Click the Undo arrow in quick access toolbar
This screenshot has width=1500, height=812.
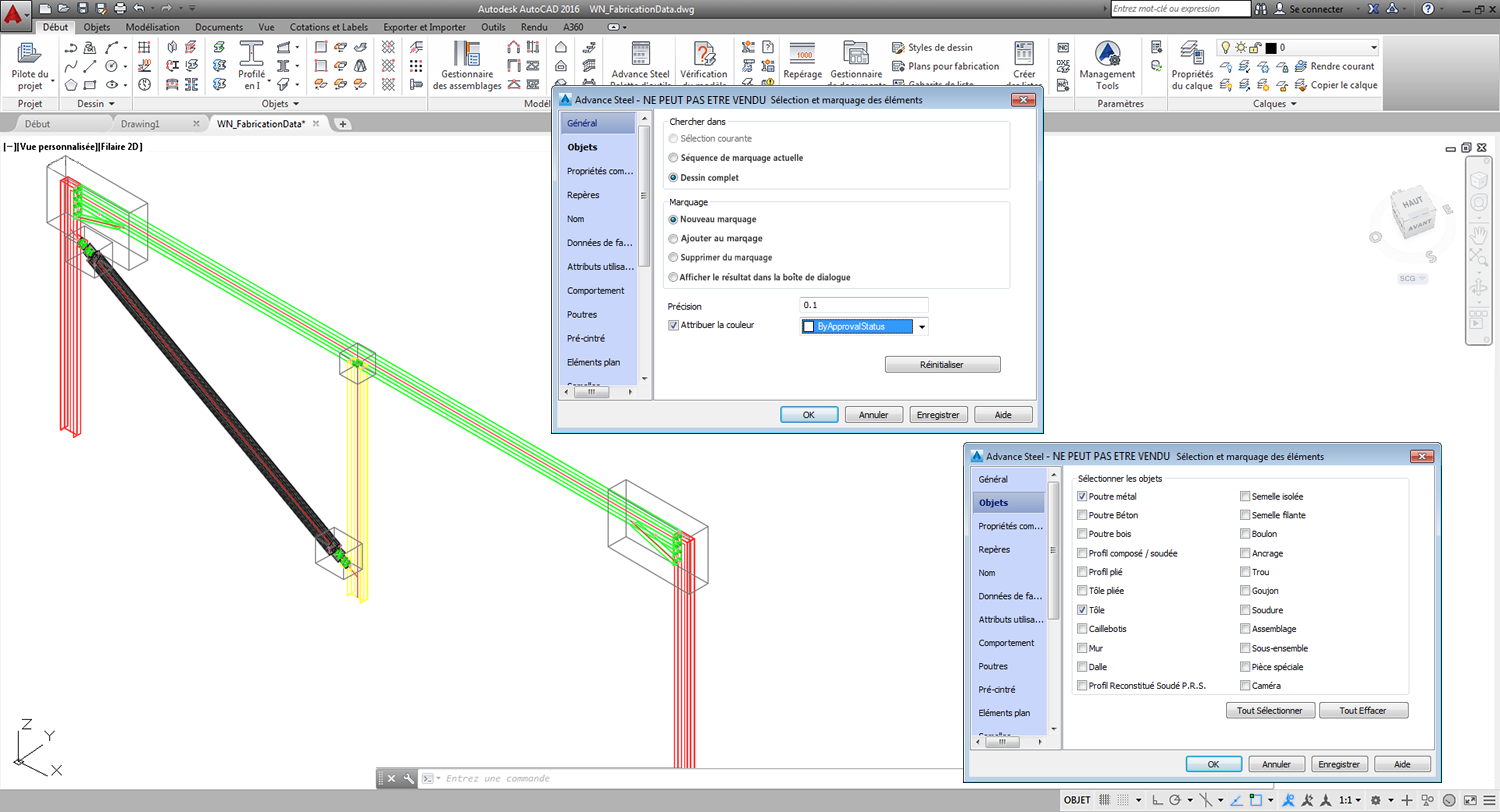139,8
